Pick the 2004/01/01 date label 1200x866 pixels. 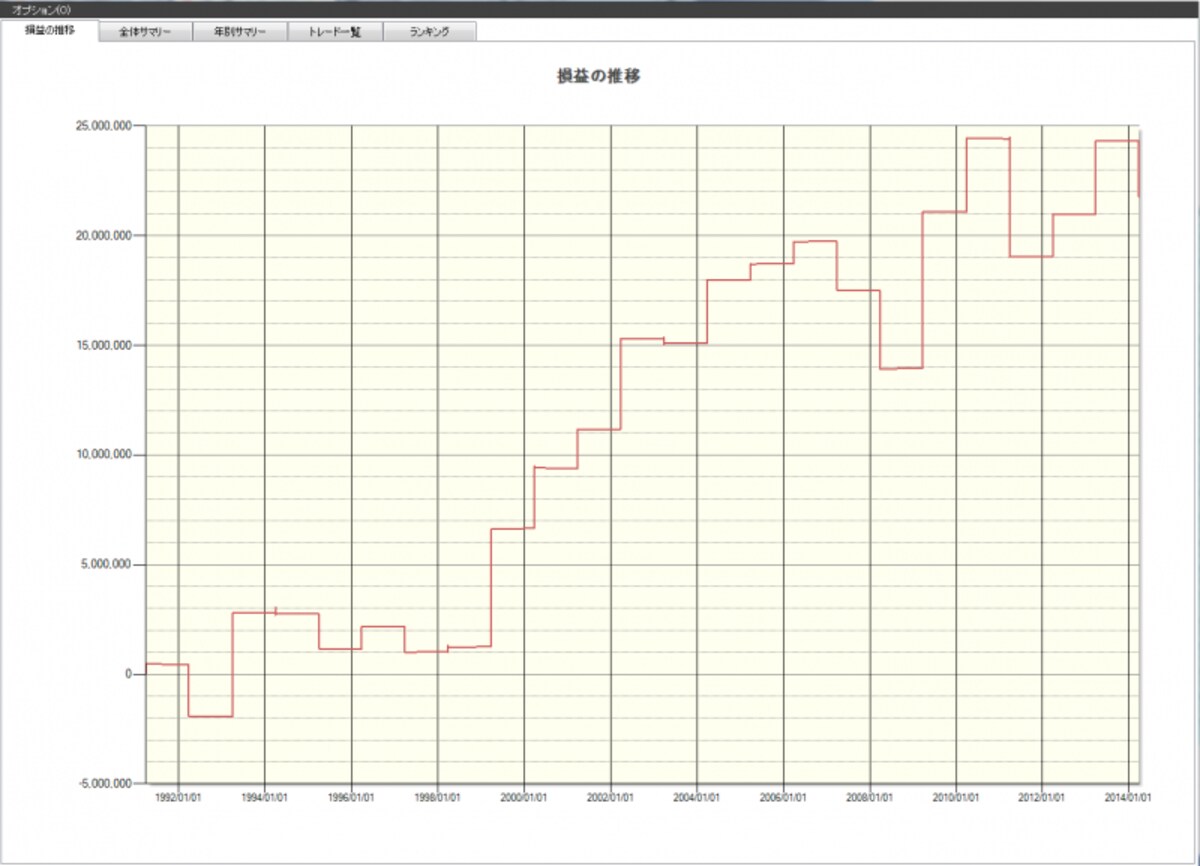[x=697, y=798]
